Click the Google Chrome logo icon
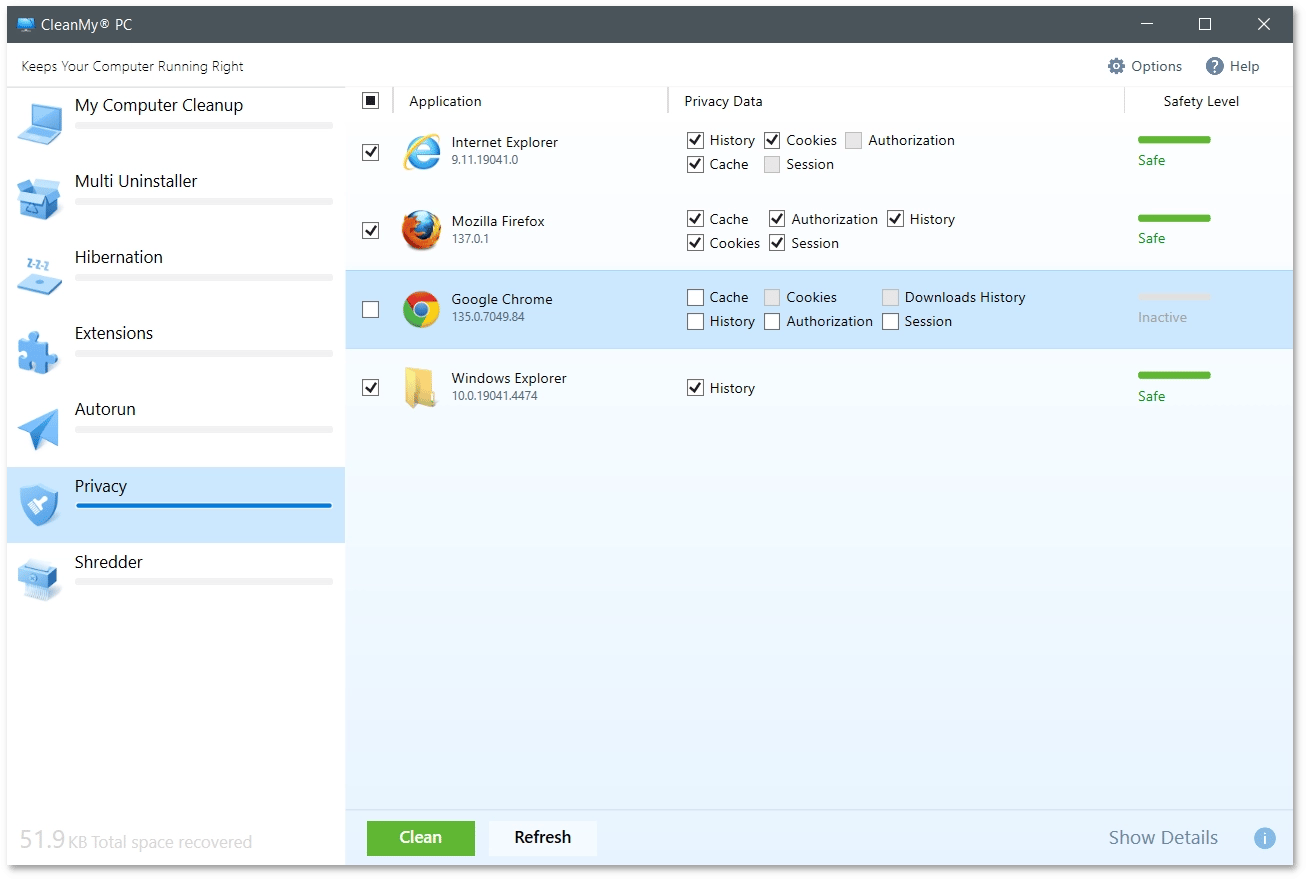Screen dimensions: 1306x879 [421, 309]
